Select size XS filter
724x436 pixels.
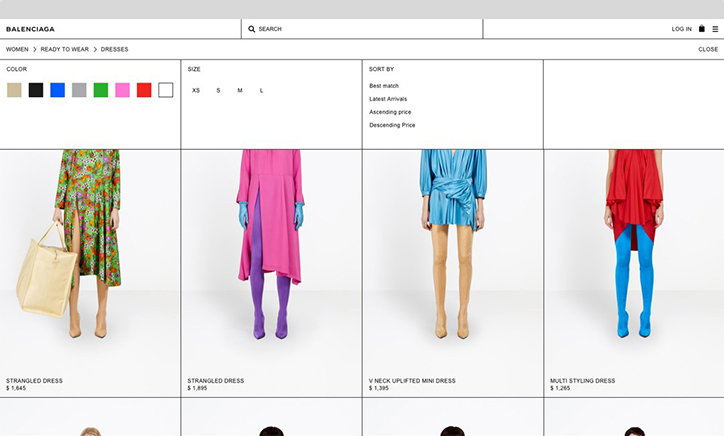coord(196,91)
